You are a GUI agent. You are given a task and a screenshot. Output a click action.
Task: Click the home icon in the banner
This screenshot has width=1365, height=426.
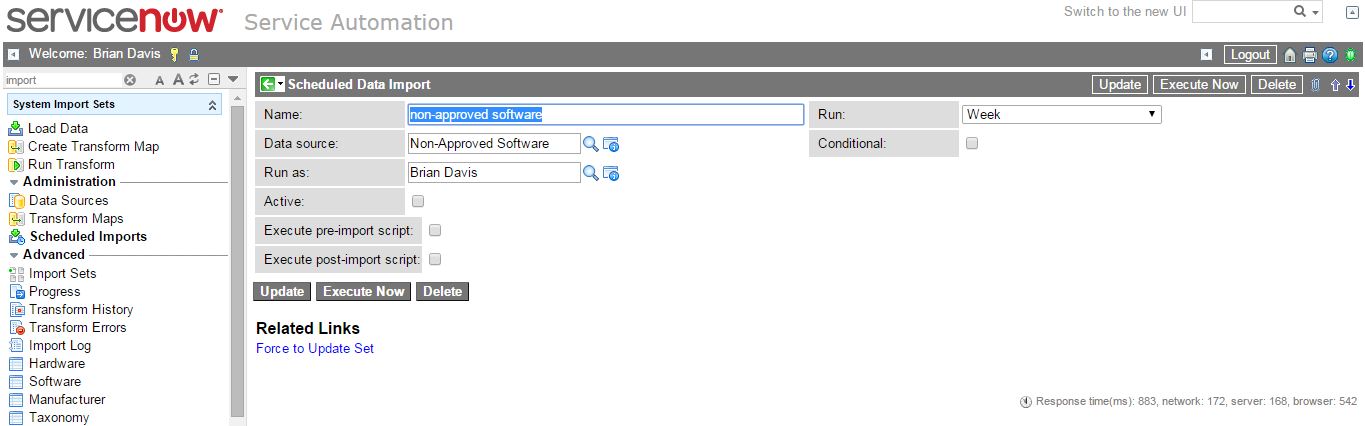tap(1291, 55)
